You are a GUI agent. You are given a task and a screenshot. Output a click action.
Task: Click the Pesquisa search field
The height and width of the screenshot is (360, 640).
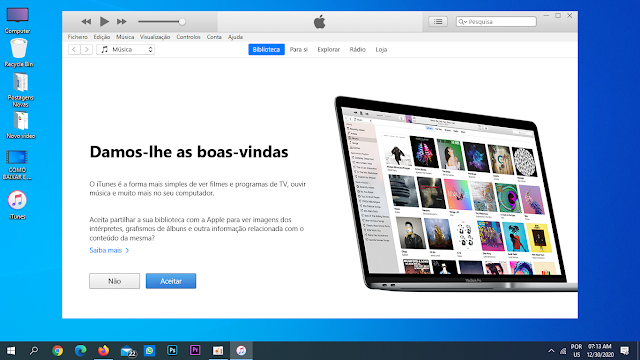click(496, 22)
